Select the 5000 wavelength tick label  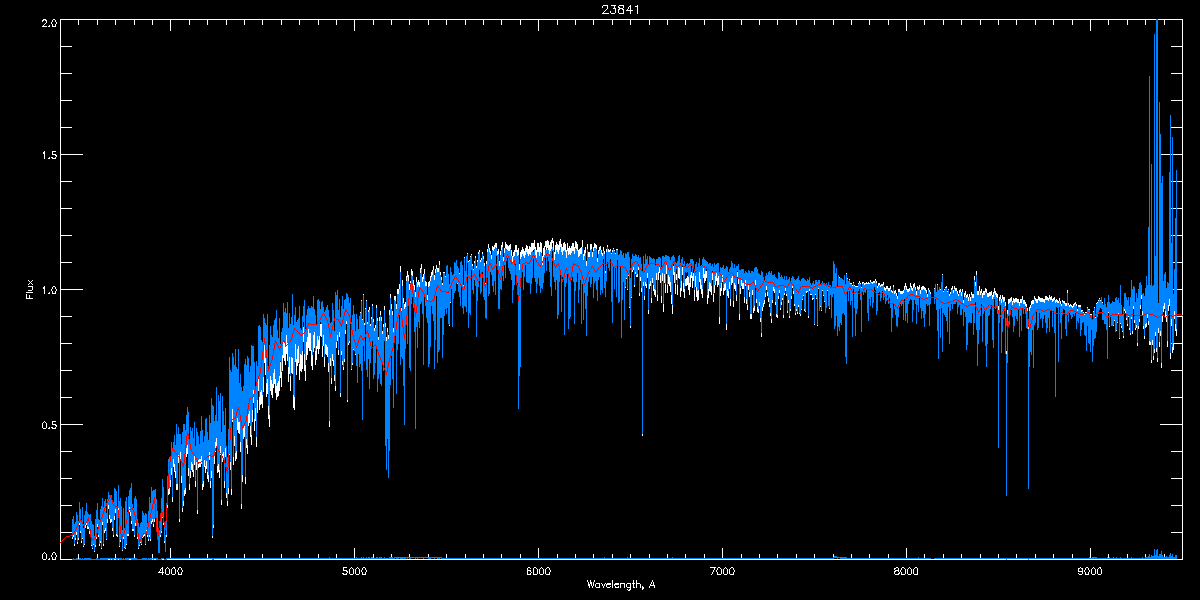(x=354, y=572)
